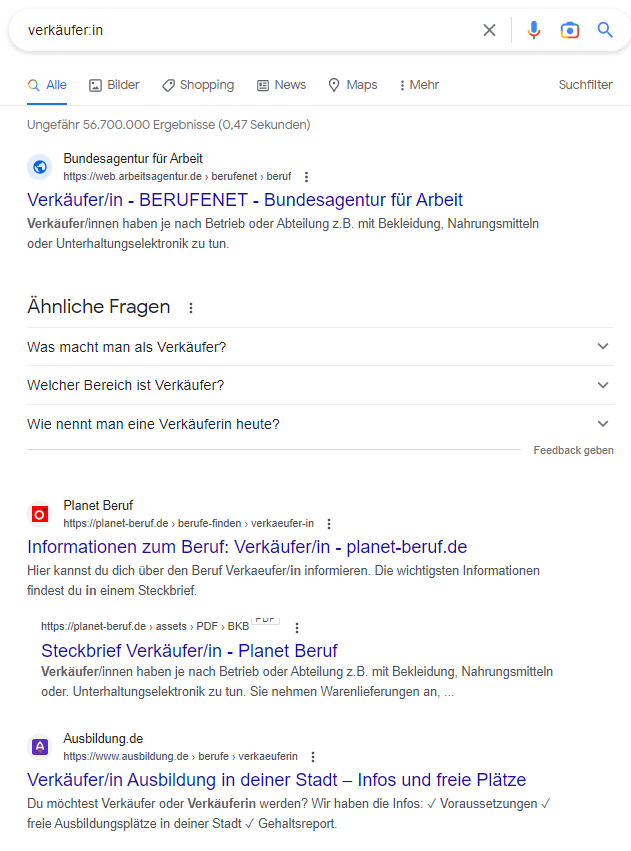631x851 pixels.
Task: Open options dots for the Planet Beruf result
Action: click(329, 524)
